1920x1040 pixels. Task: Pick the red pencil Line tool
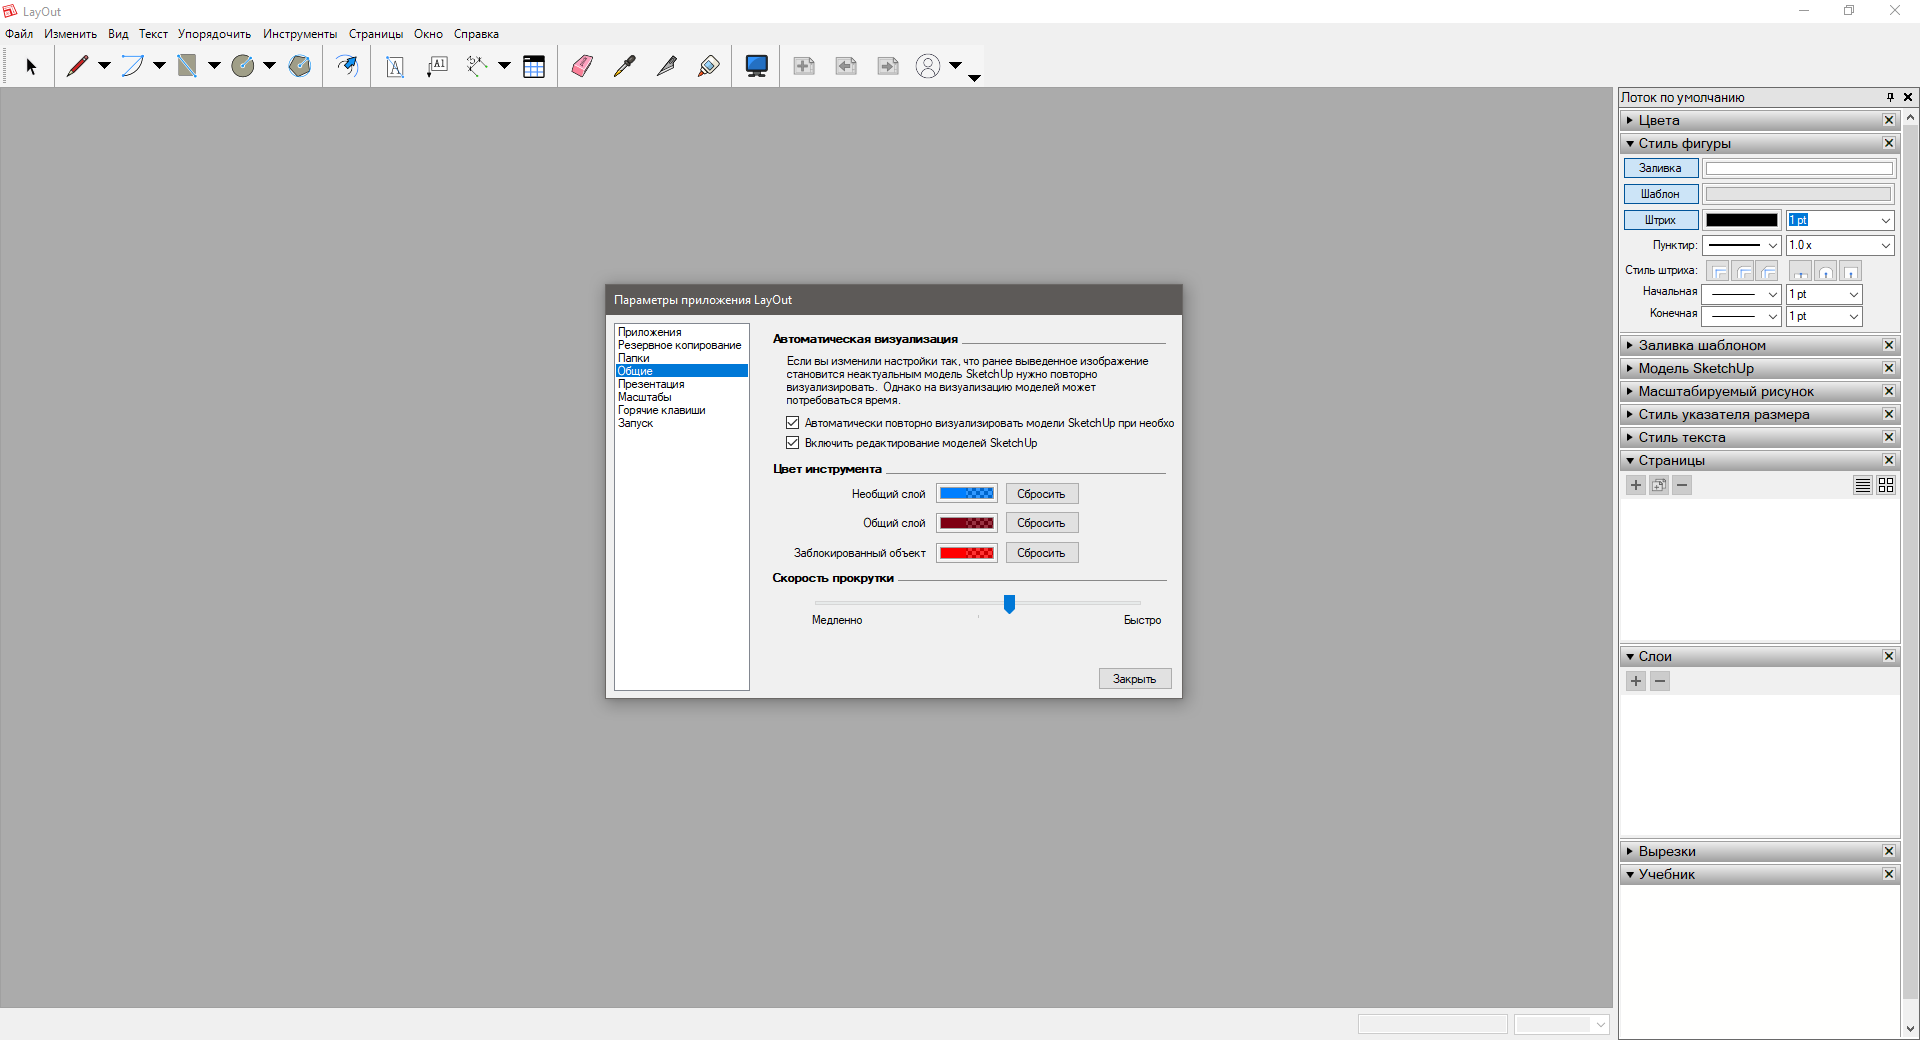click(x=77, y=66)
